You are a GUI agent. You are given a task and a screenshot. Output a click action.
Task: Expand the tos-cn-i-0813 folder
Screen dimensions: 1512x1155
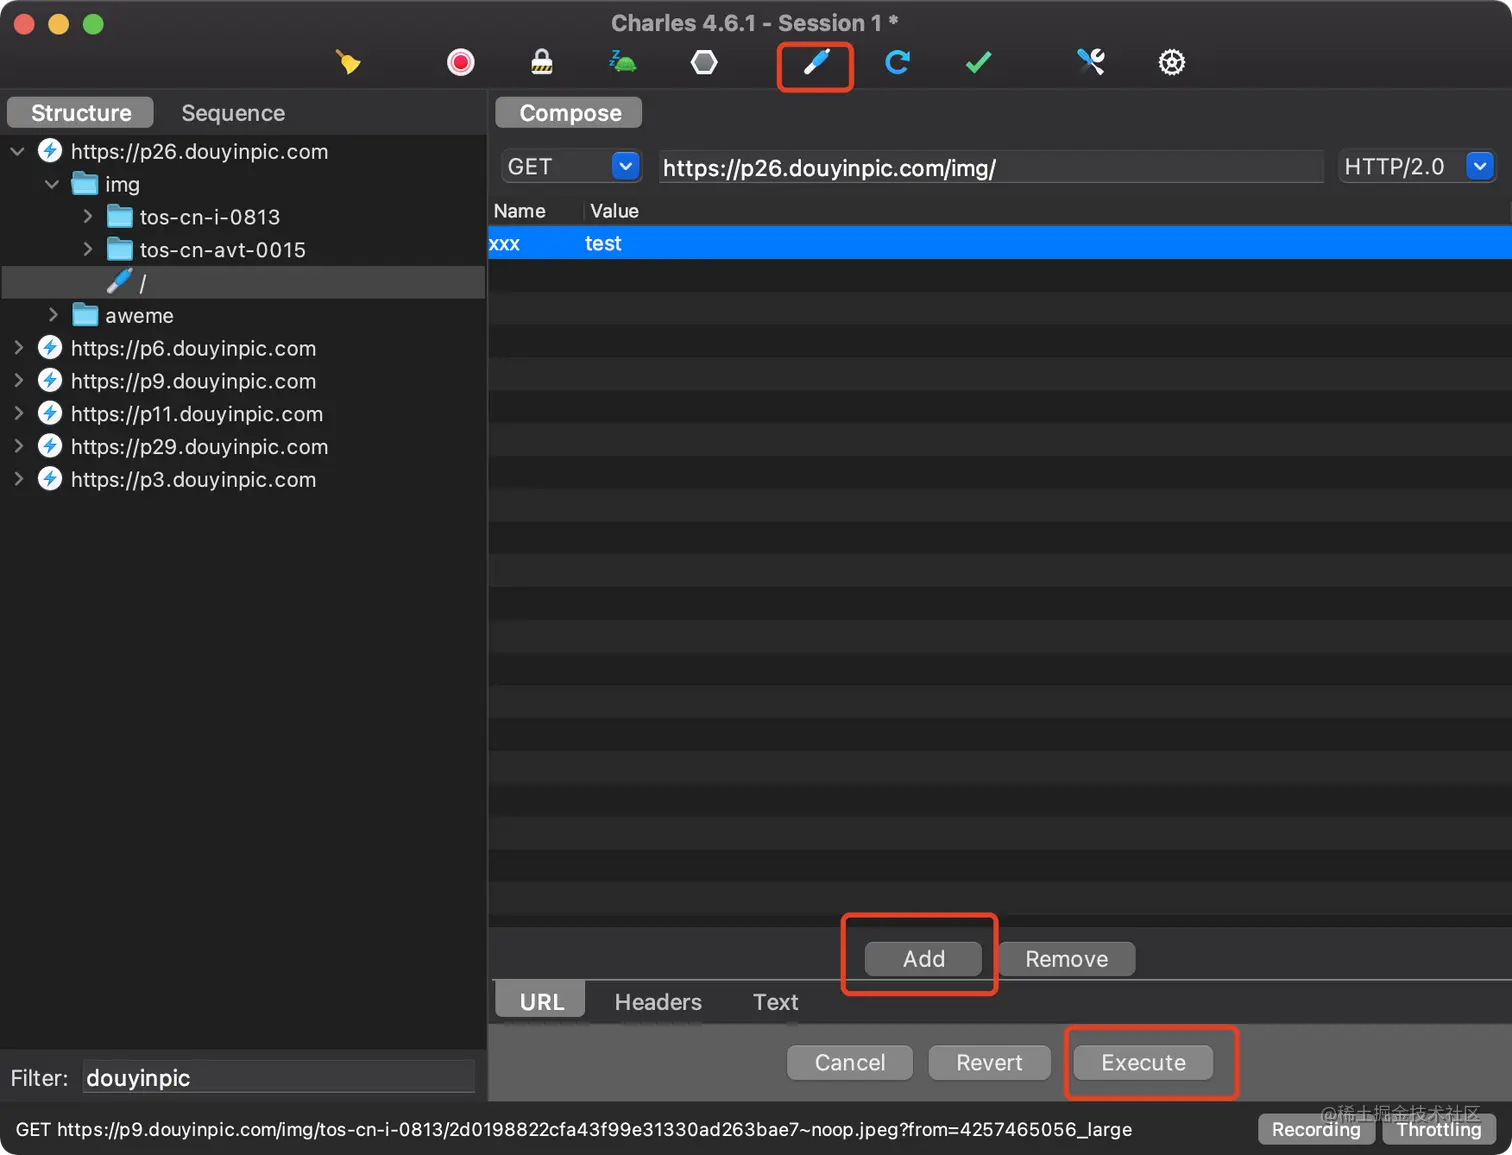[87, 217]
